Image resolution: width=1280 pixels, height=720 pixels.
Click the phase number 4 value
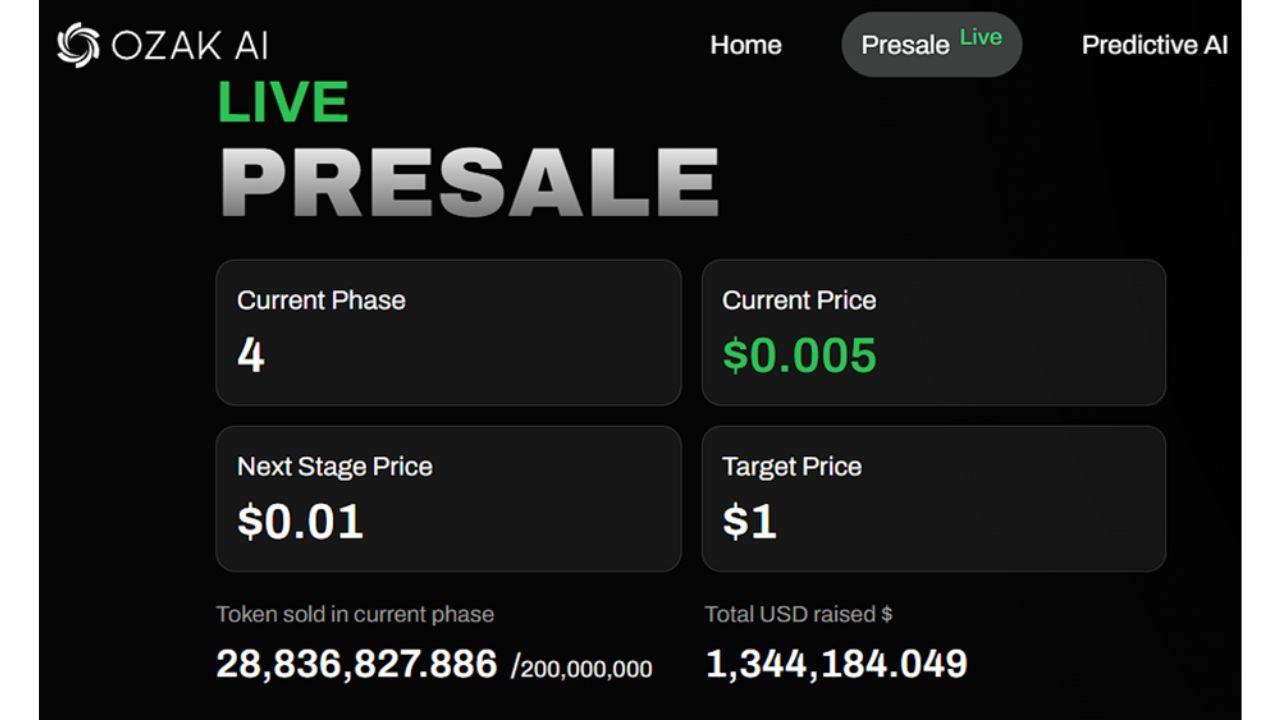(x=251, y=355)
